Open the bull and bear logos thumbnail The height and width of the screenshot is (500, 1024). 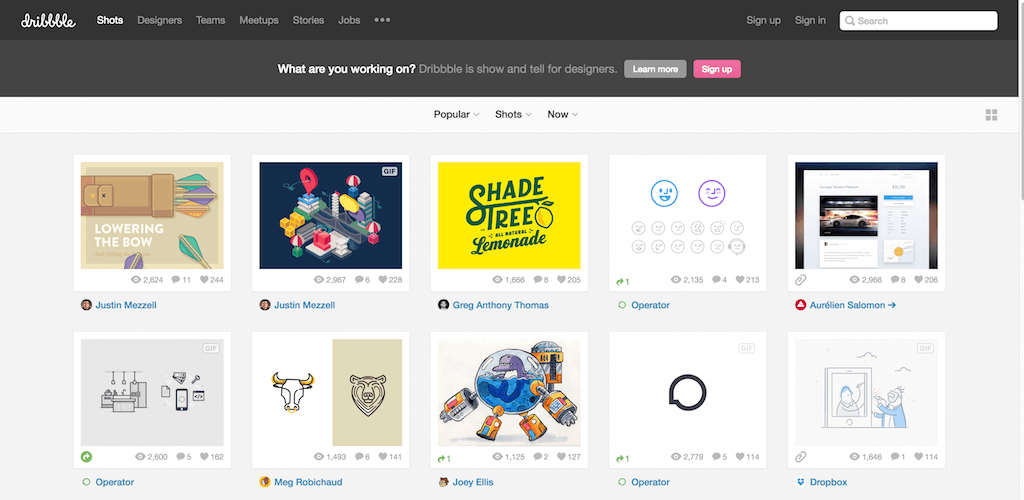click(x=330, y=392)
